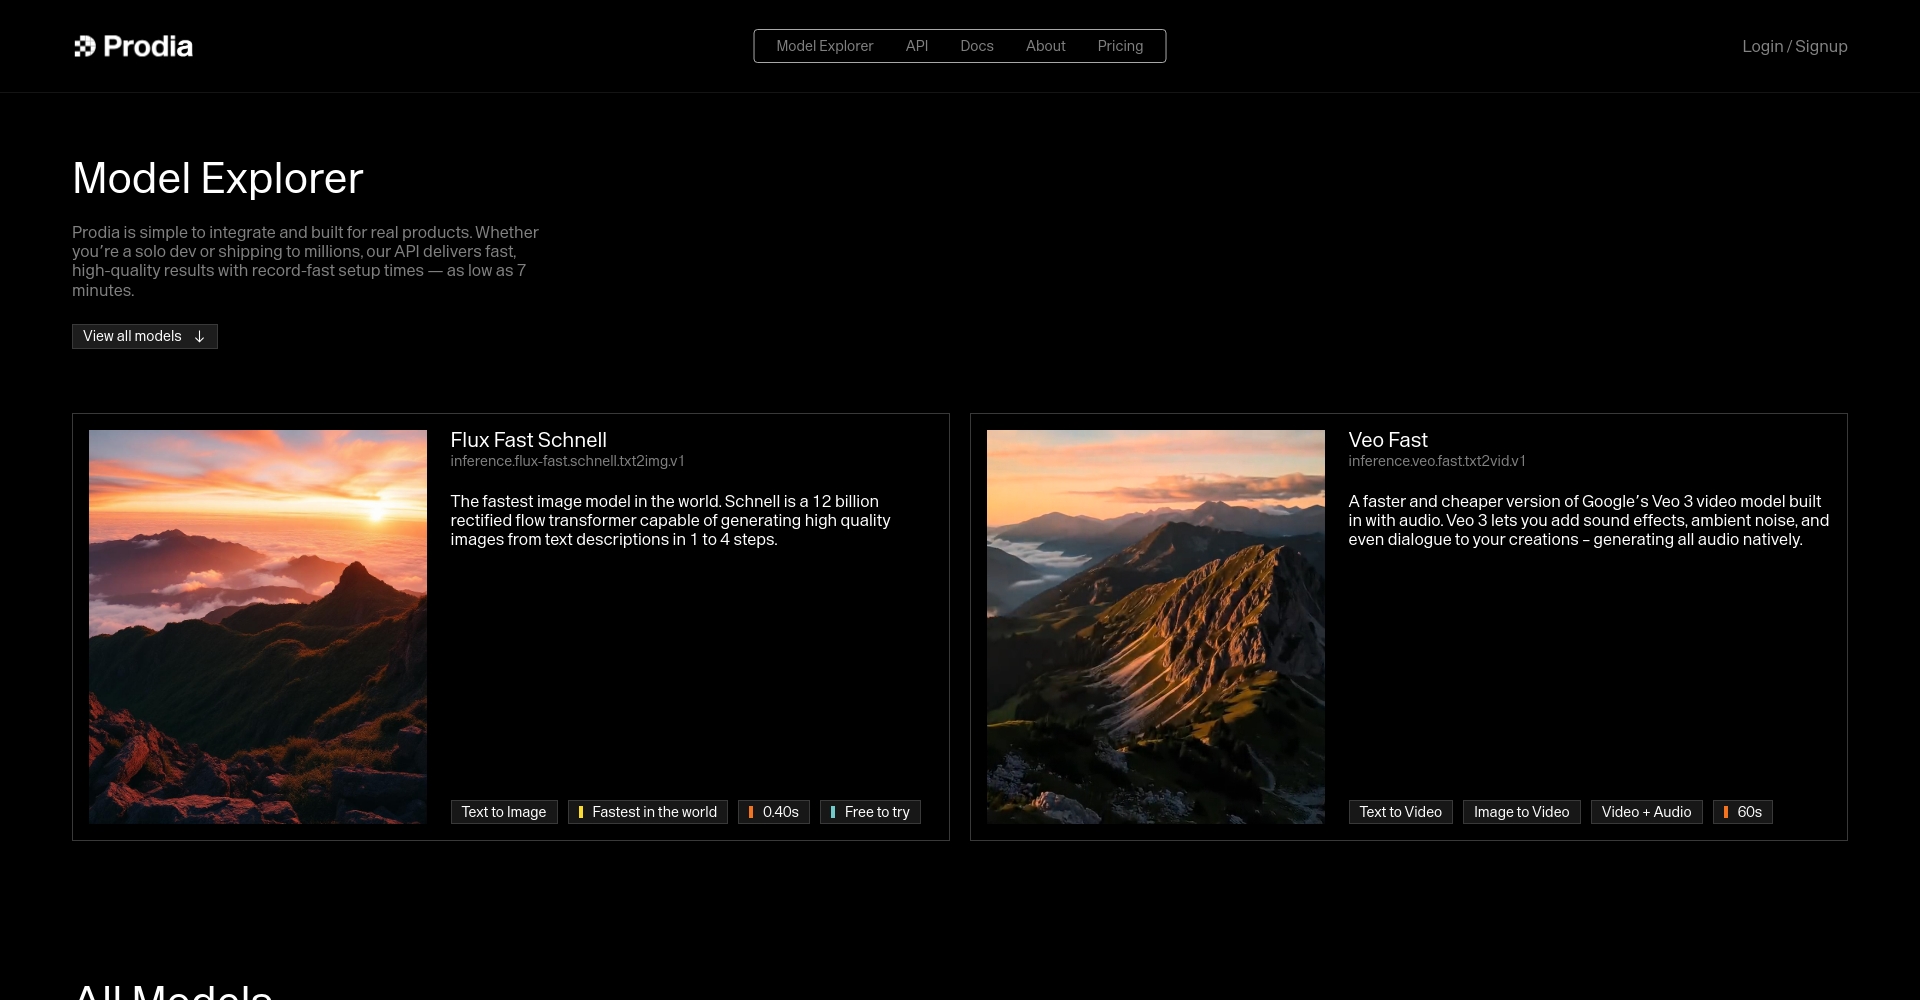Click the Veo Fast description paragraph
Image resolution: width=1920 pixels, height=1000 pixels.
1588,520
